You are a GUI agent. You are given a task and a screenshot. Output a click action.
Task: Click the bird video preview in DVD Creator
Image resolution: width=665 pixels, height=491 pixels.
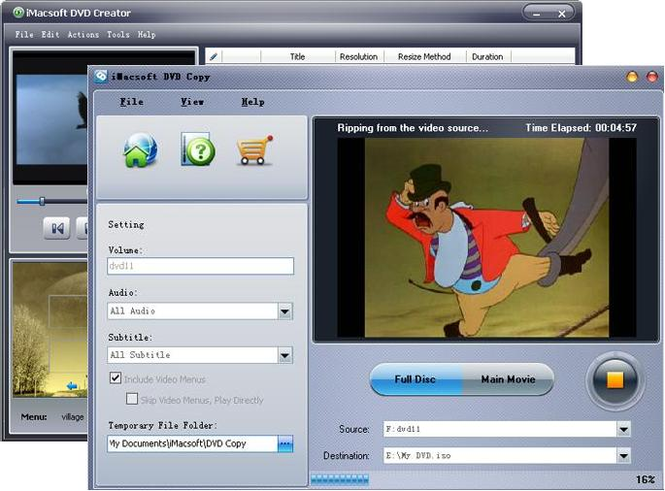[x=51, y=120]
